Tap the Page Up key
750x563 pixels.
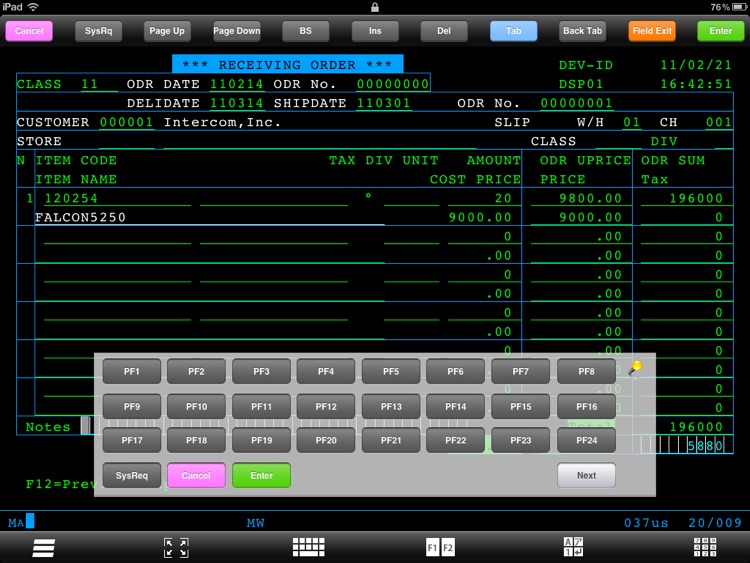coord(167,31)
